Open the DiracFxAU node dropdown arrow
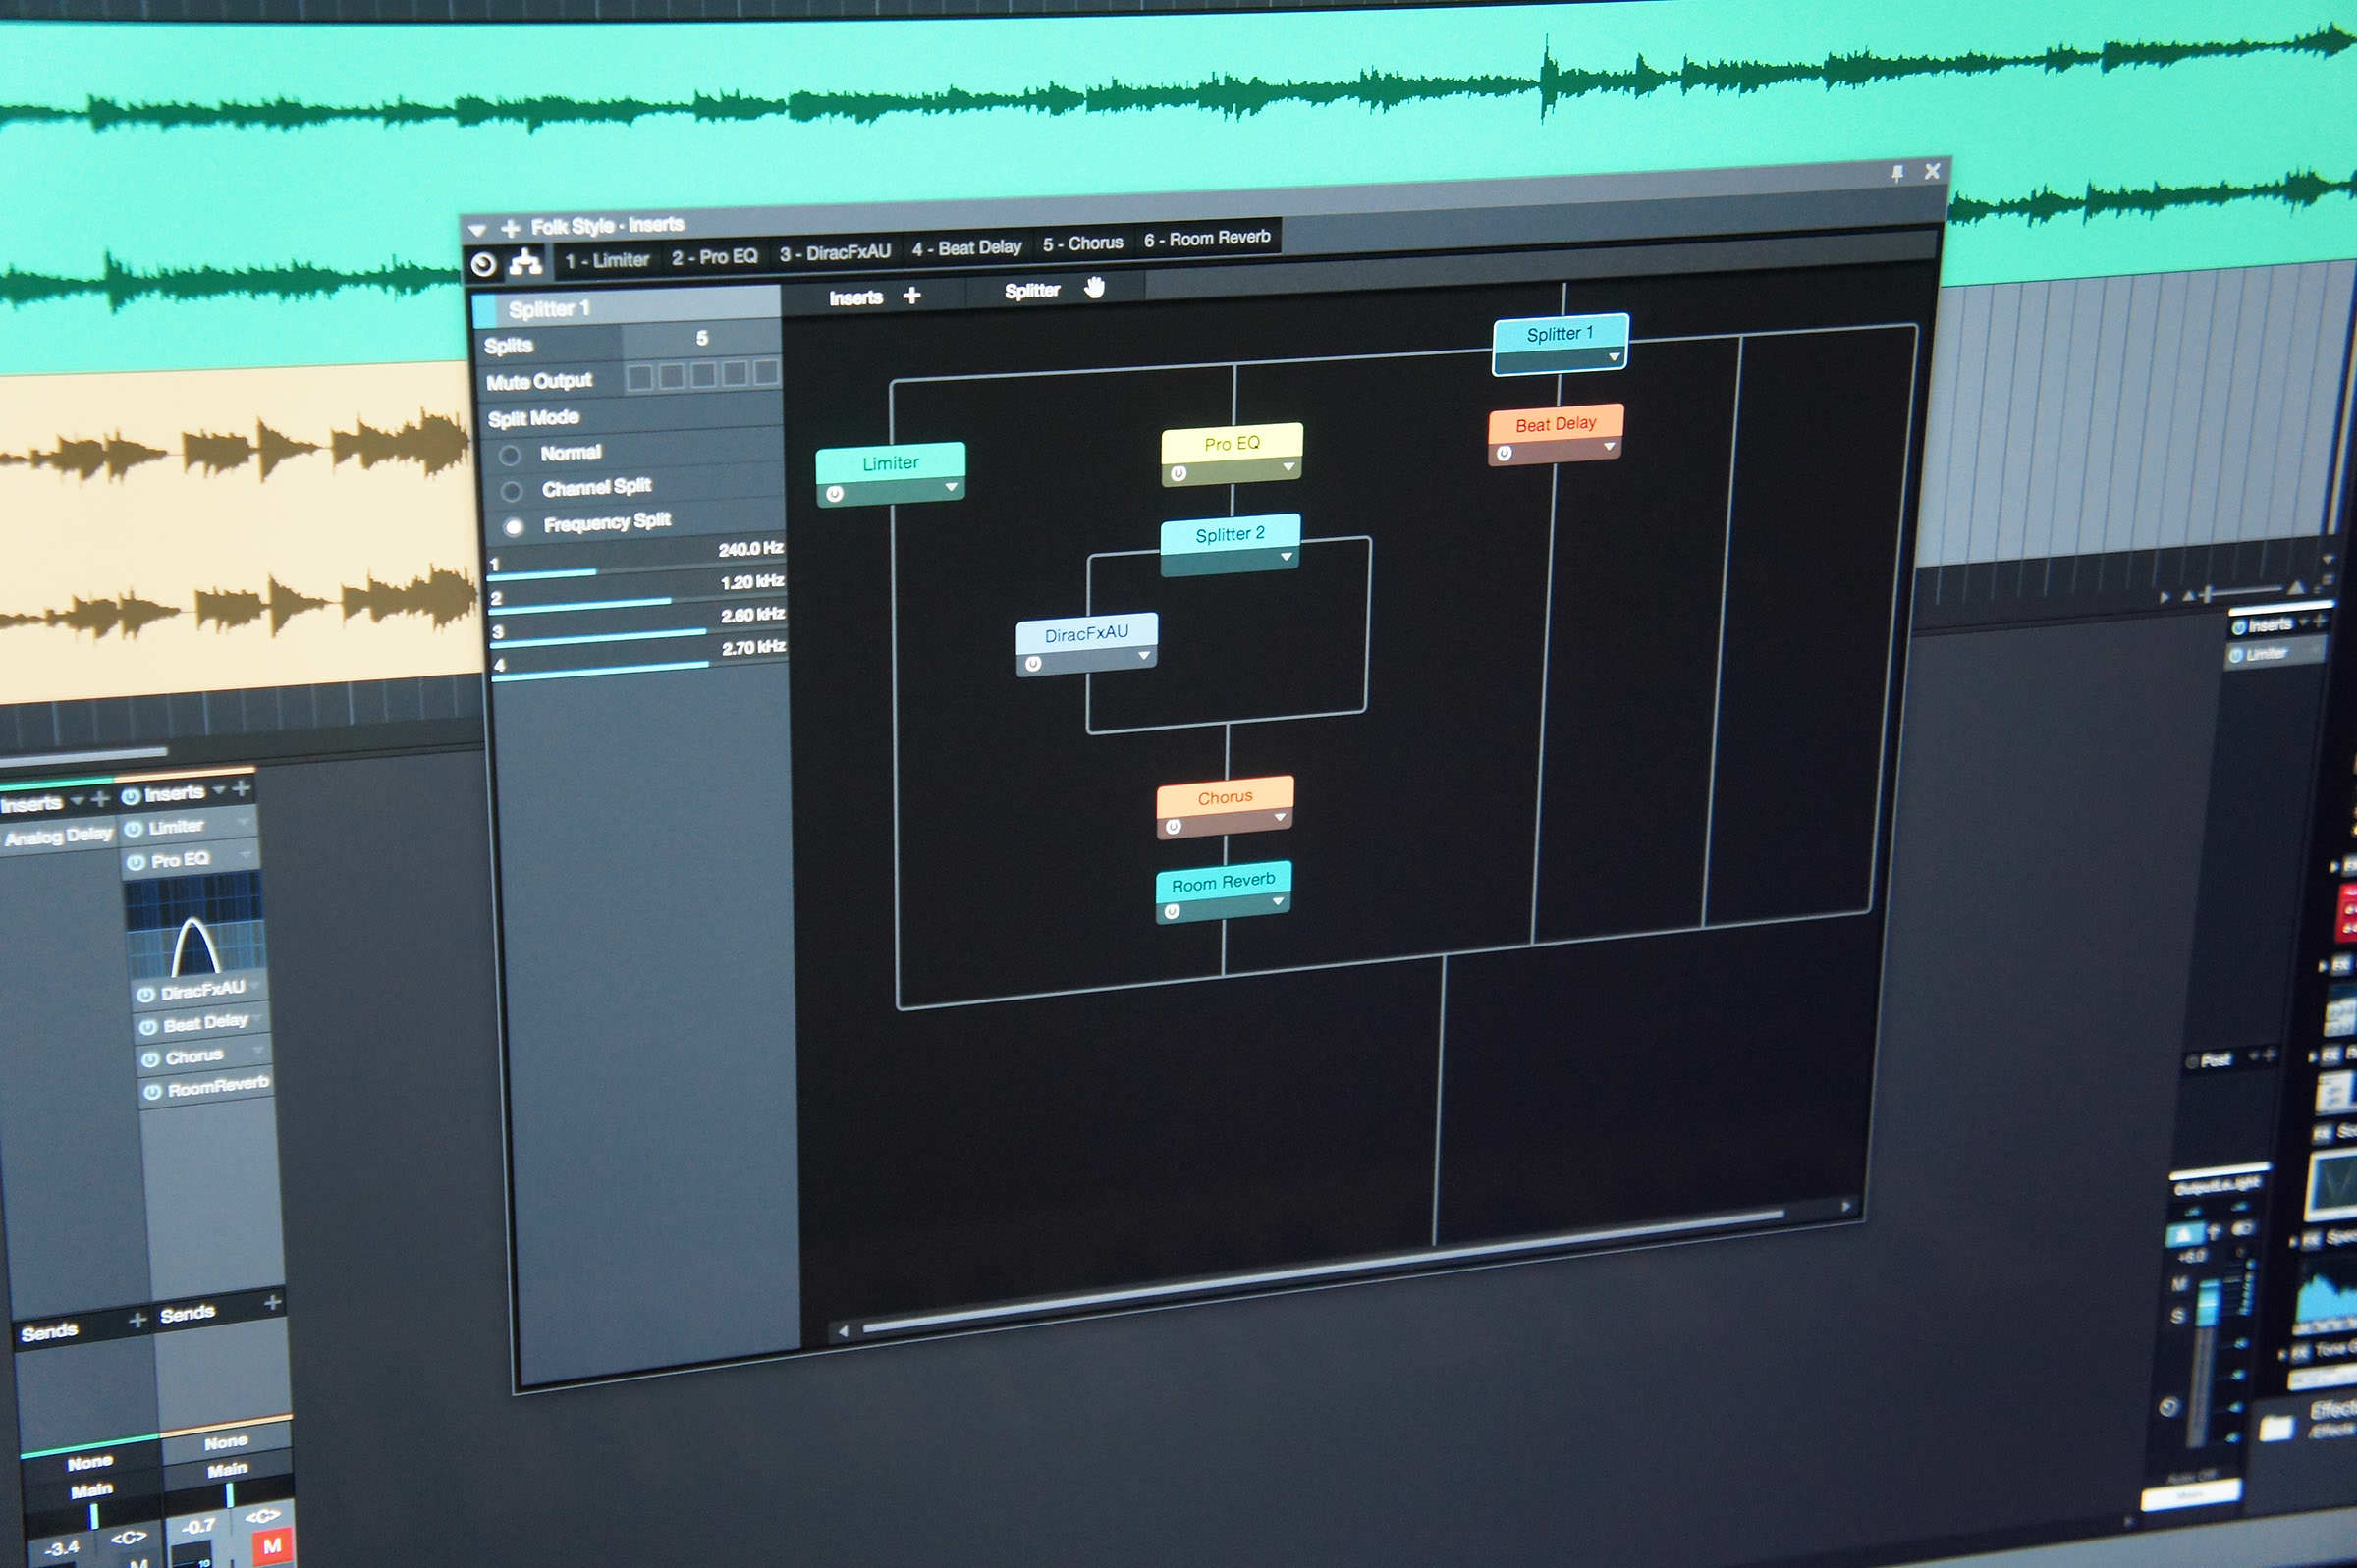The image size is (2357, 1568). [1143, 655]
